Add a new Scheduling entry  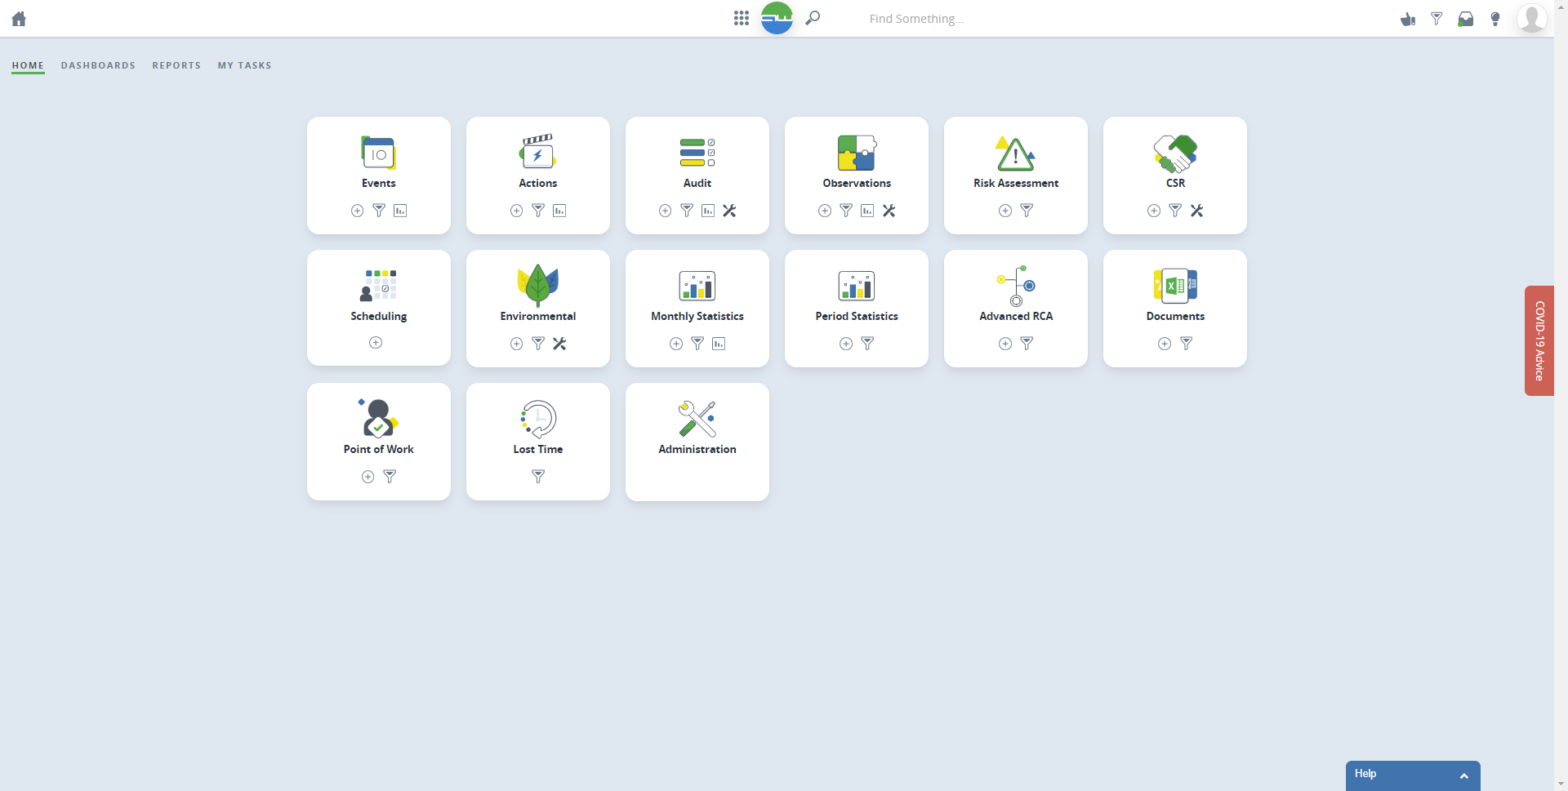tap(376, 343)
